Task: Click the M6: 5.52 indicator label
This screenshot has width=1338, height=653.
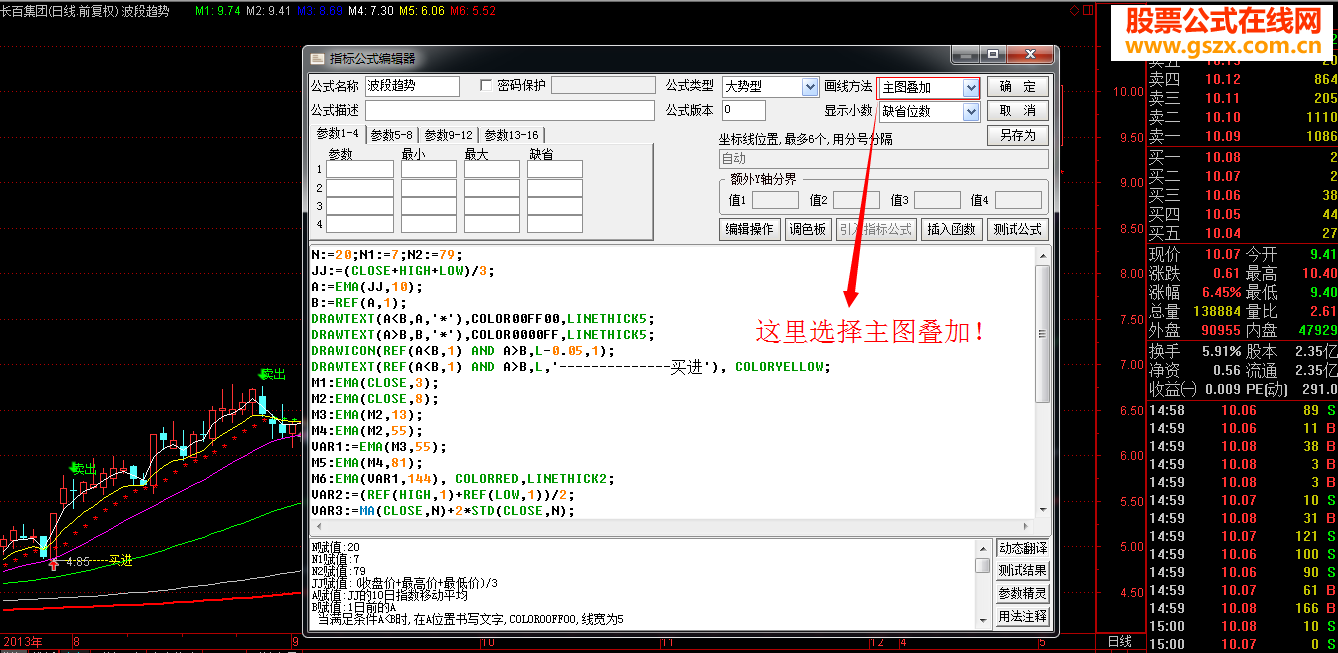Action: tap(473, 10)
